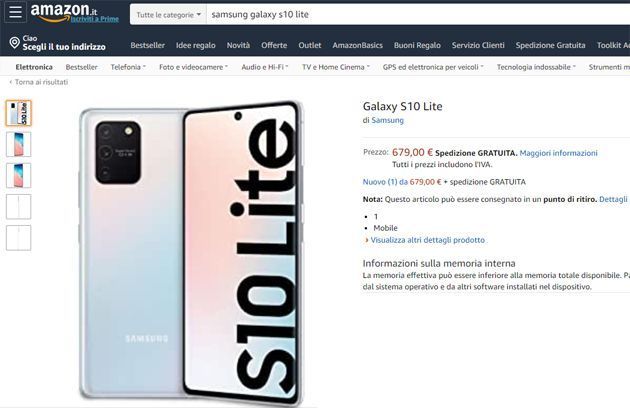This screenshot has height=408, width=630.
Task: Expand TV e Home Cinema menu
Action: pyautogui.click(x=335, y=67)
